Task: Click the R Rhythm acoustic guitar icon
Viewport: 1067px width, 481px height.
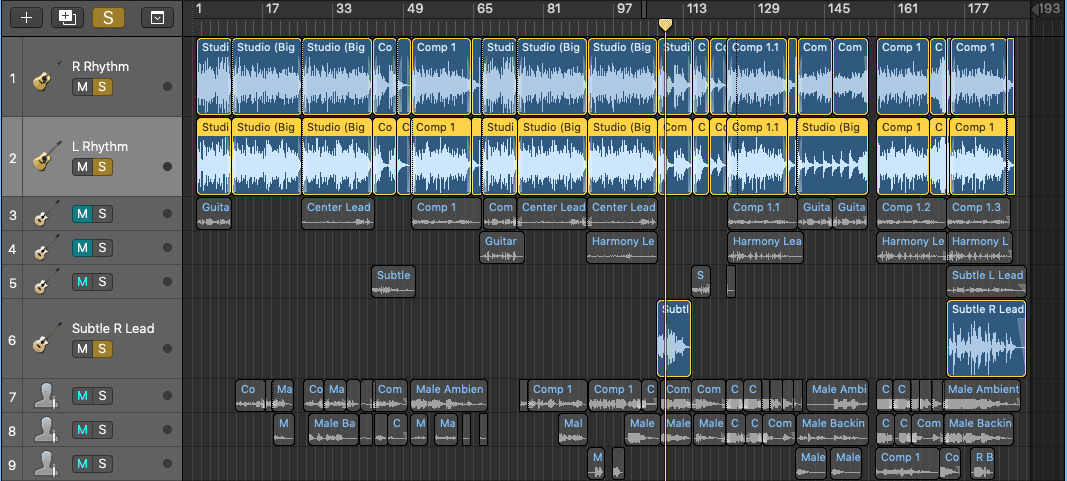Action: tap(43, 77)
